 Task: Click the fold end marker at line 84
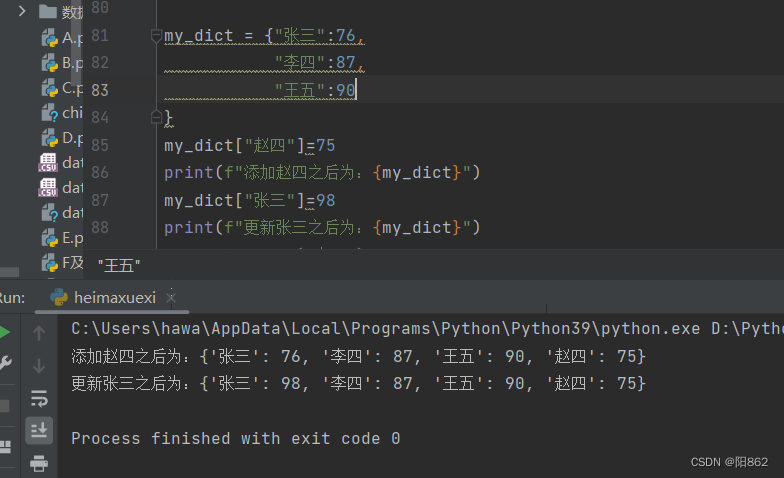point(155,117)
